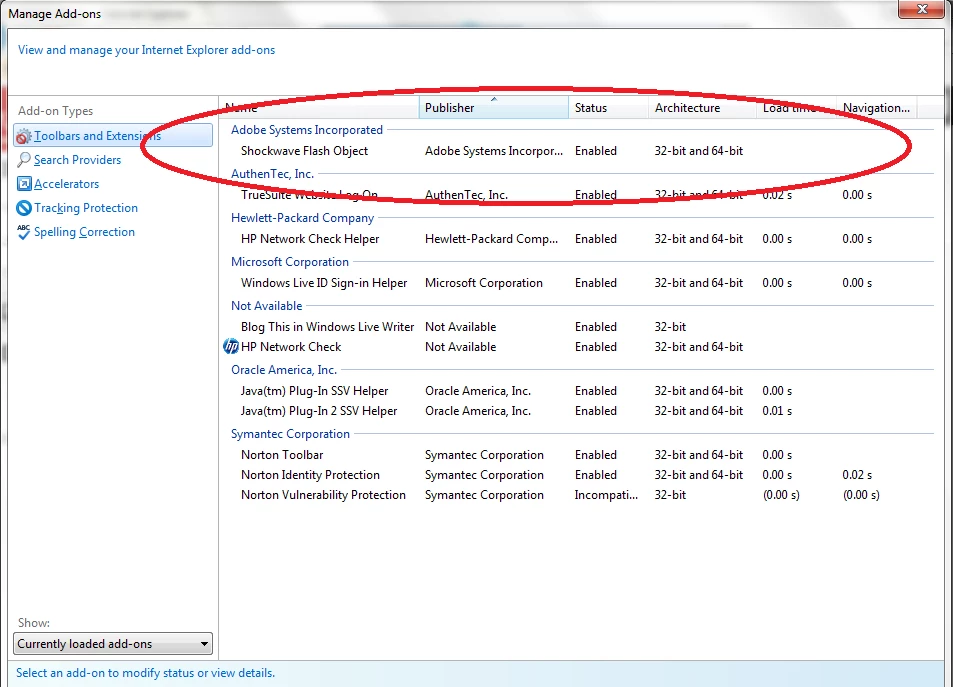Sort list by Status column header
Screen dimensions: 953x687
(x=608, y=108)
